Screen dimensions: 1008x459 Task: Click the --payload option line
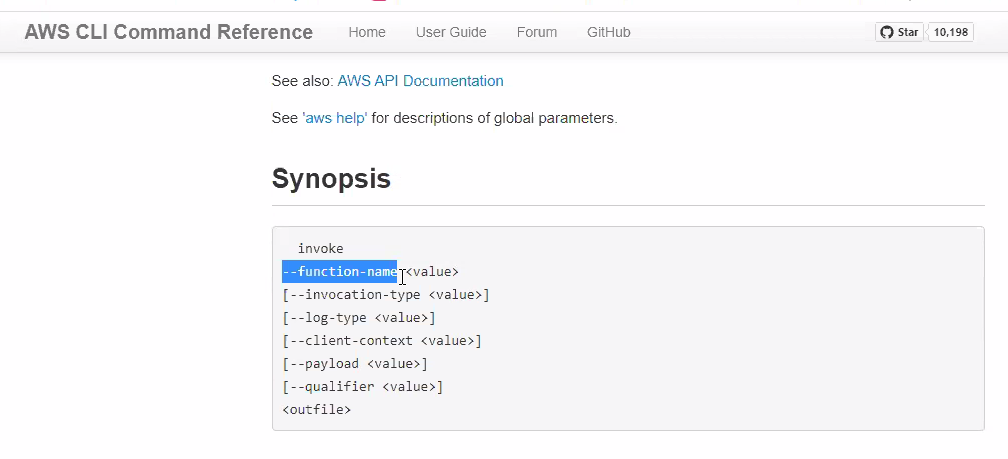tap(355, 364)
